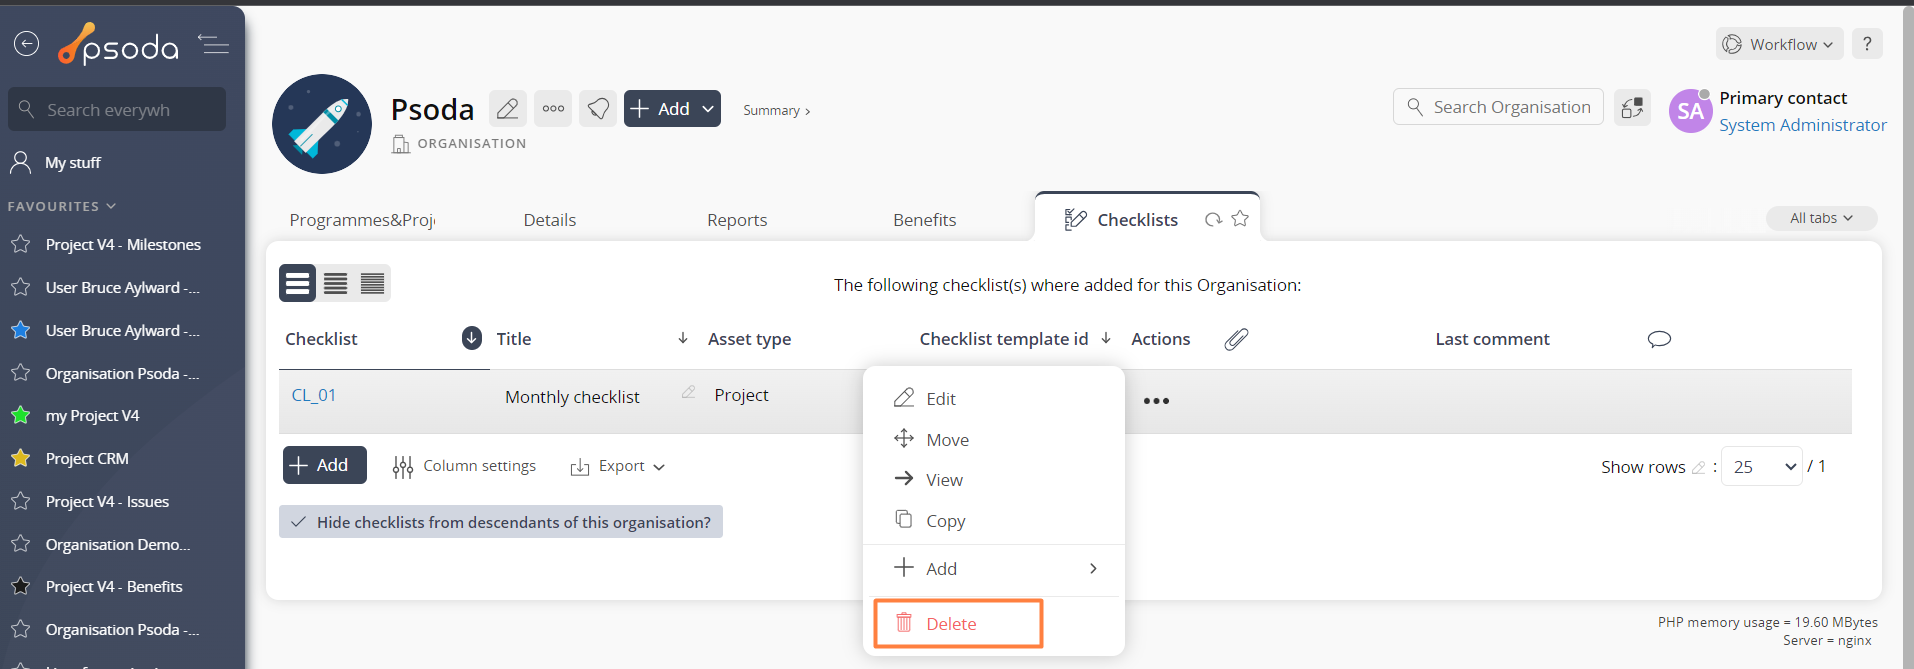1914x669 pixels.
Task: Toggle star for Project V4 - Benefits
Action: coord(20,586)
